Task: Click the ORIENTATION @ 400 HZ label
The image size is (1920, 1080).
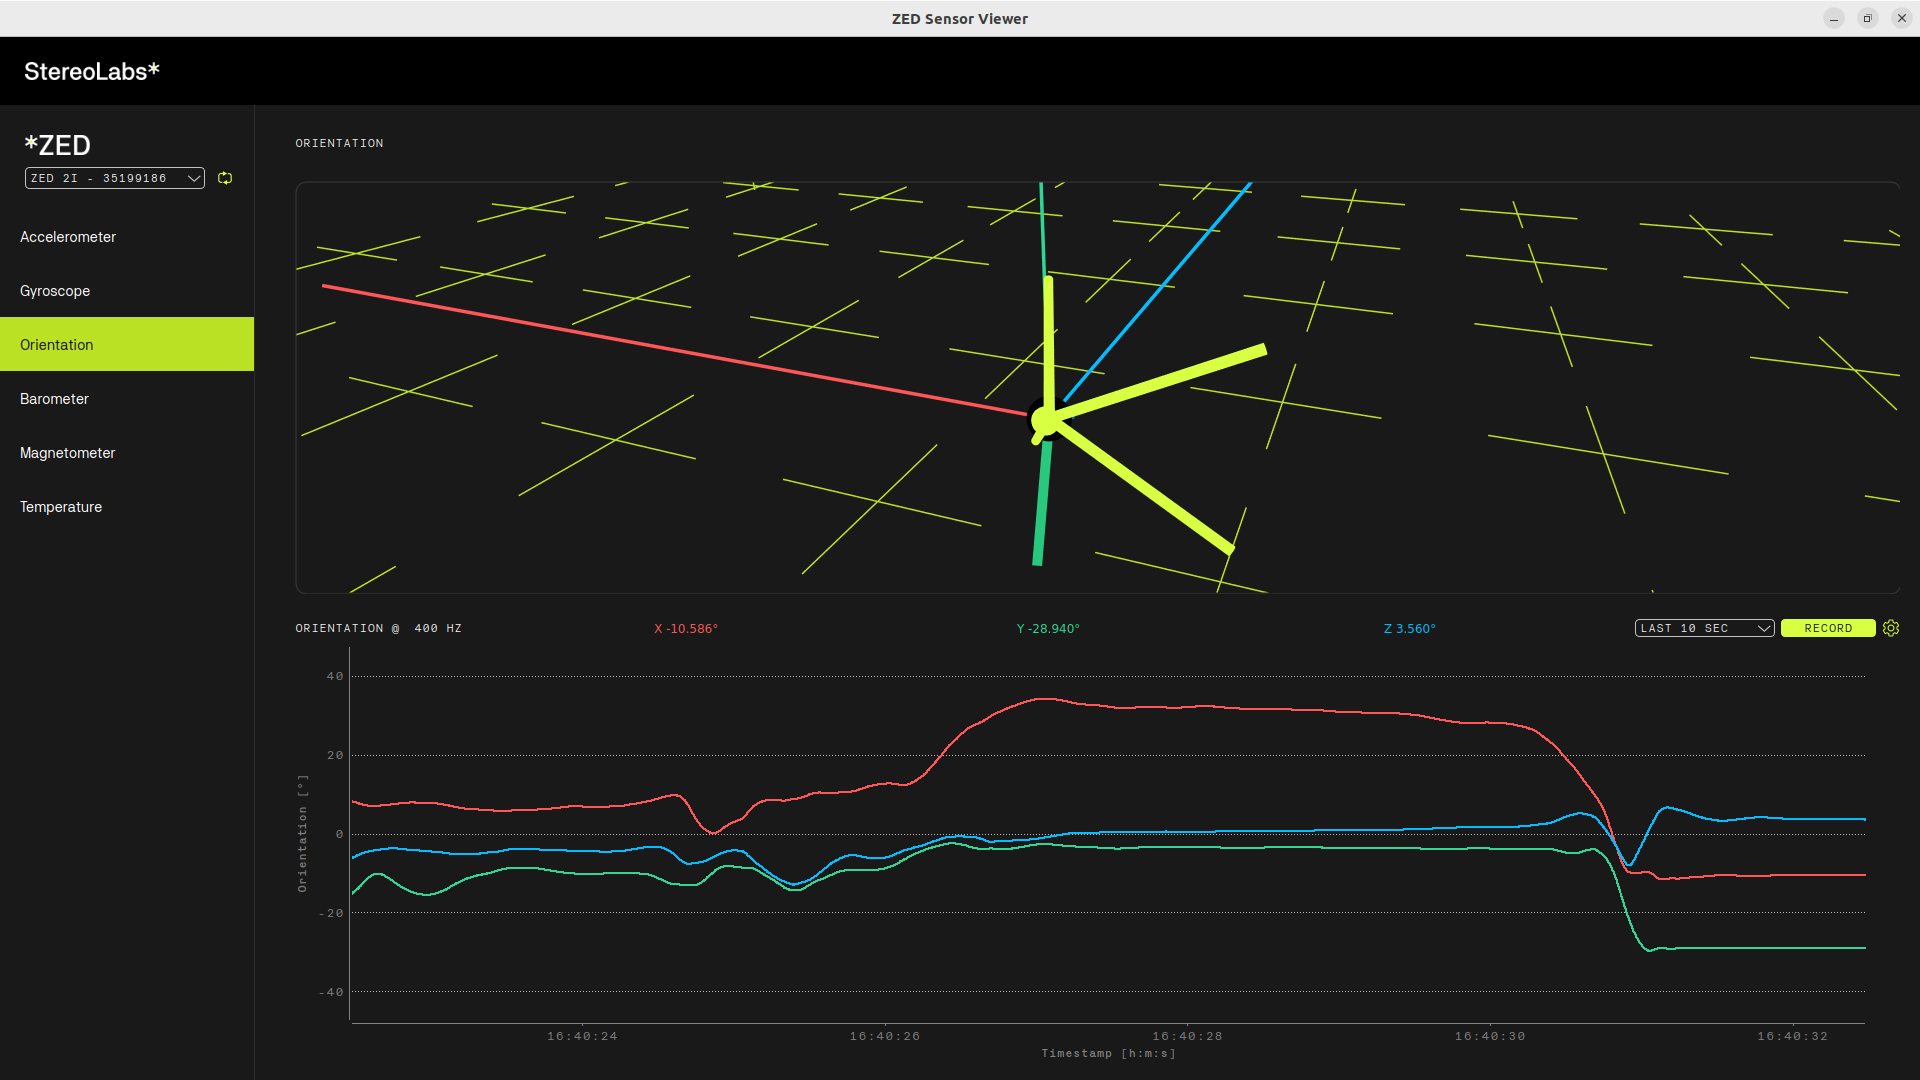Action: (x=378, y=629)
